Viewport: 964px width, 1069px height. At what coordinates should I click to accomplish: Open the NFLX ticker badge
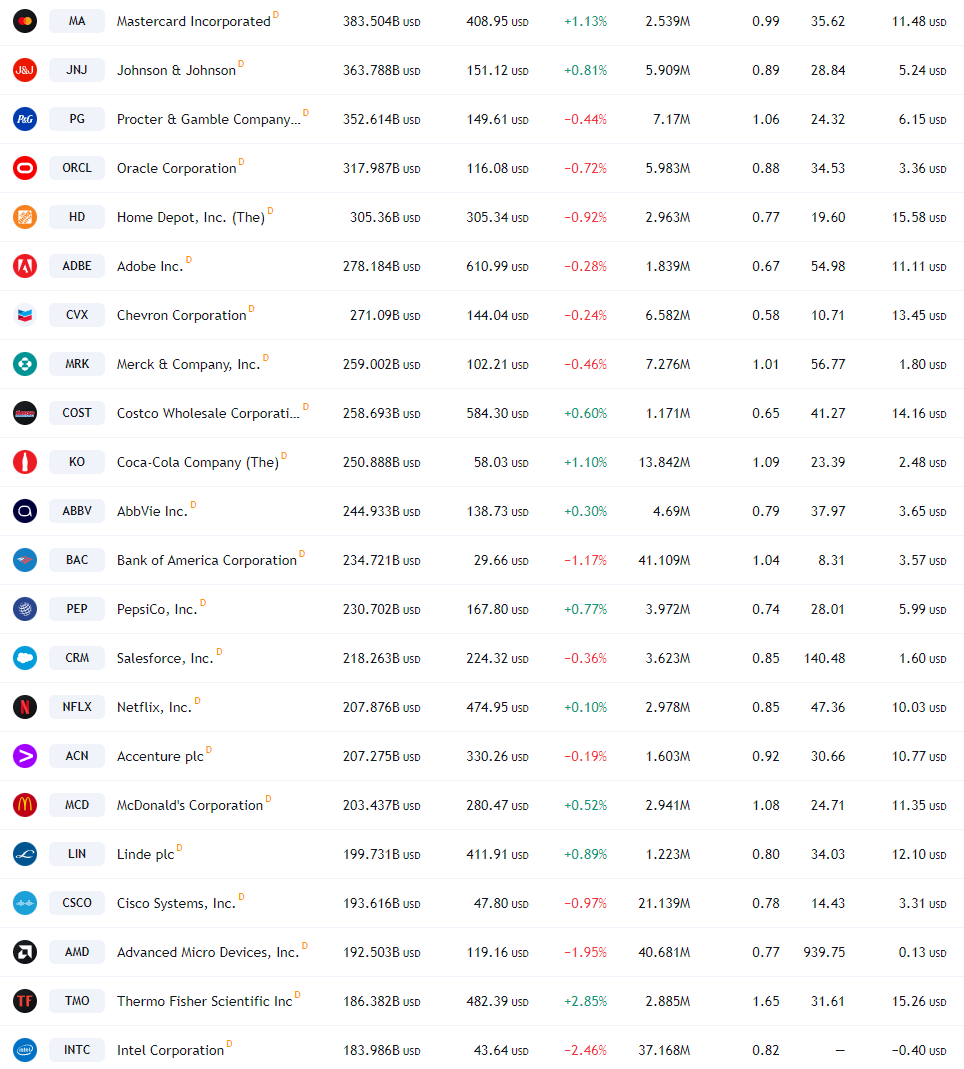[77, 707]
